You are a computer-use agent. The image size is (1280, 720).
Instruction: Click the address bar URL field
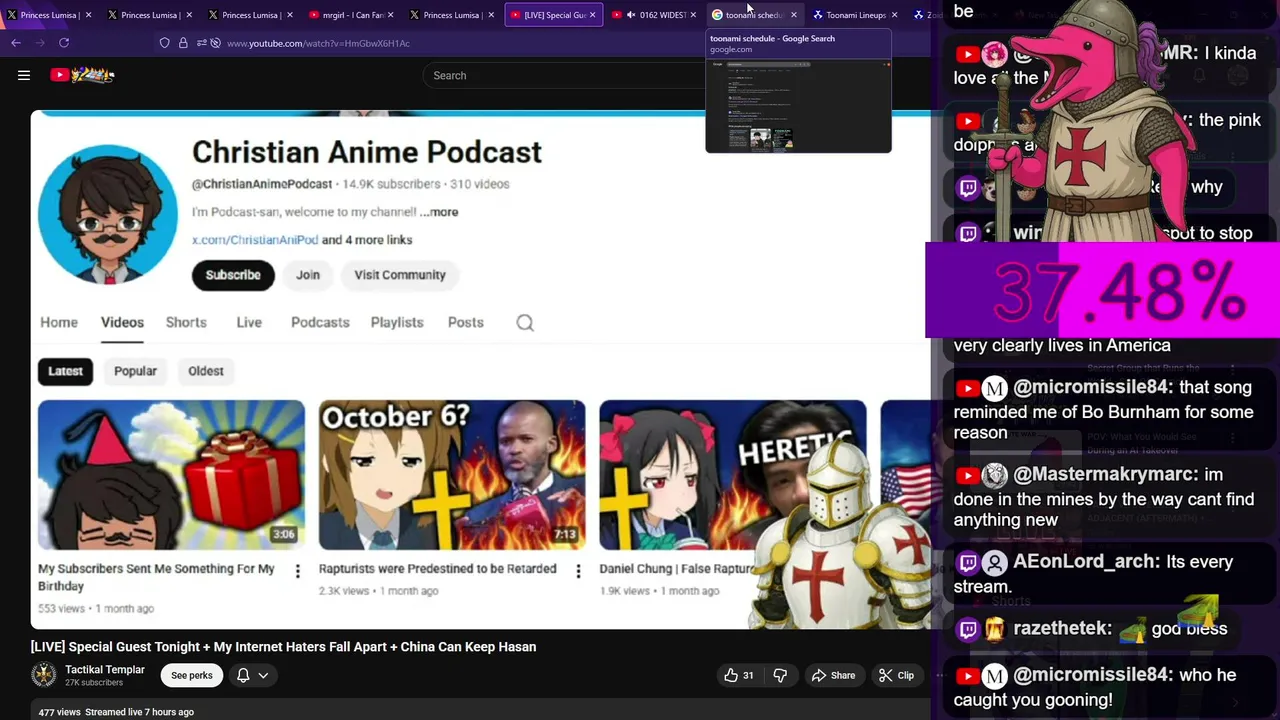[x=318, y=43]
